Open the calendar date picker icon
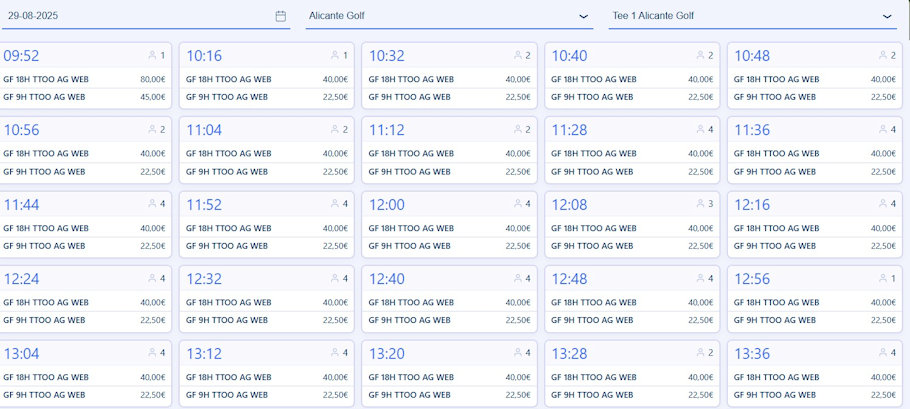Image resolution: width=910 pixels, height=409 pixels. [280, 16]
